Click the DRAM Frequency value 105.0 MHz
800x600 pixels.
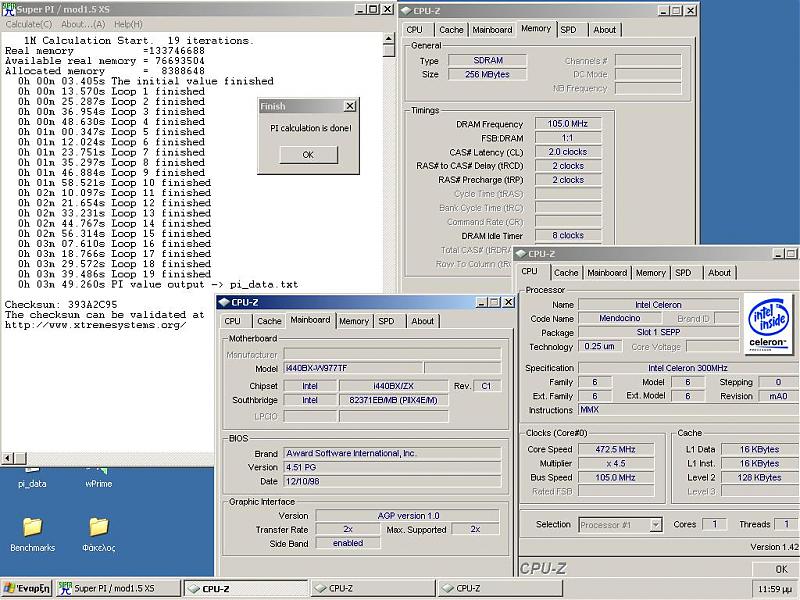(x=568, y=123)
